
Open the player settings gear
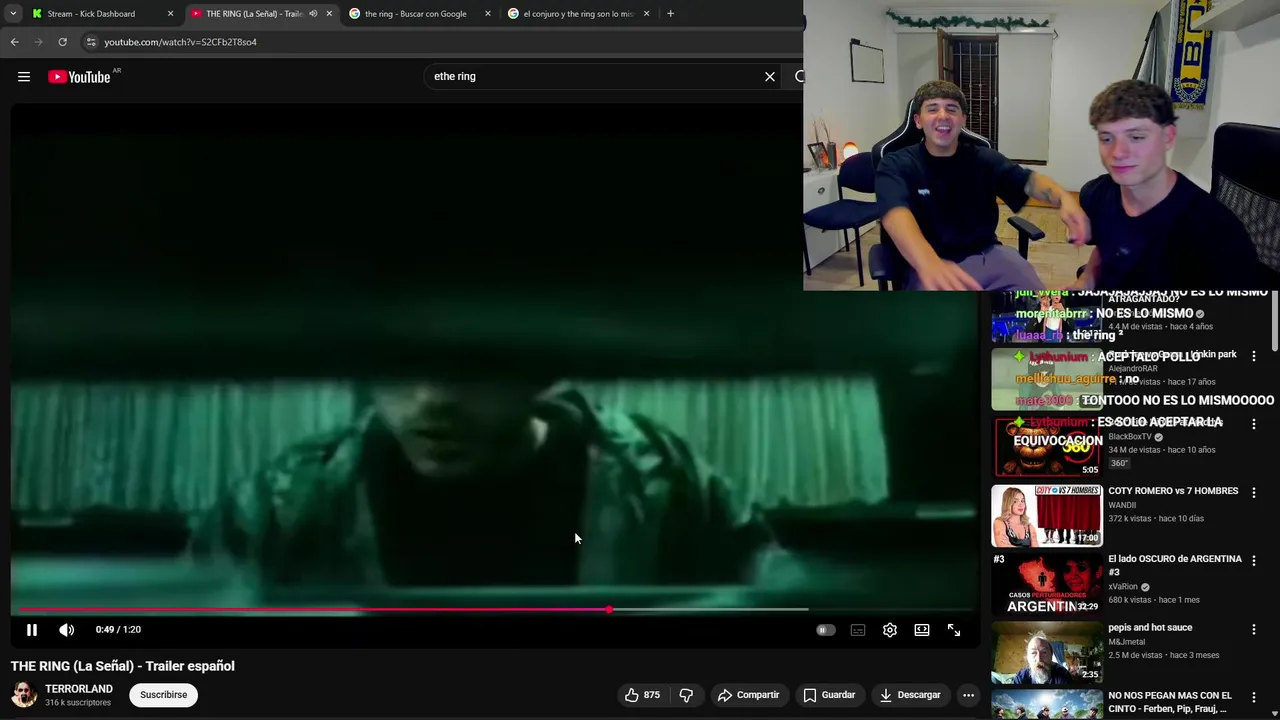click(x=890, y=630)
